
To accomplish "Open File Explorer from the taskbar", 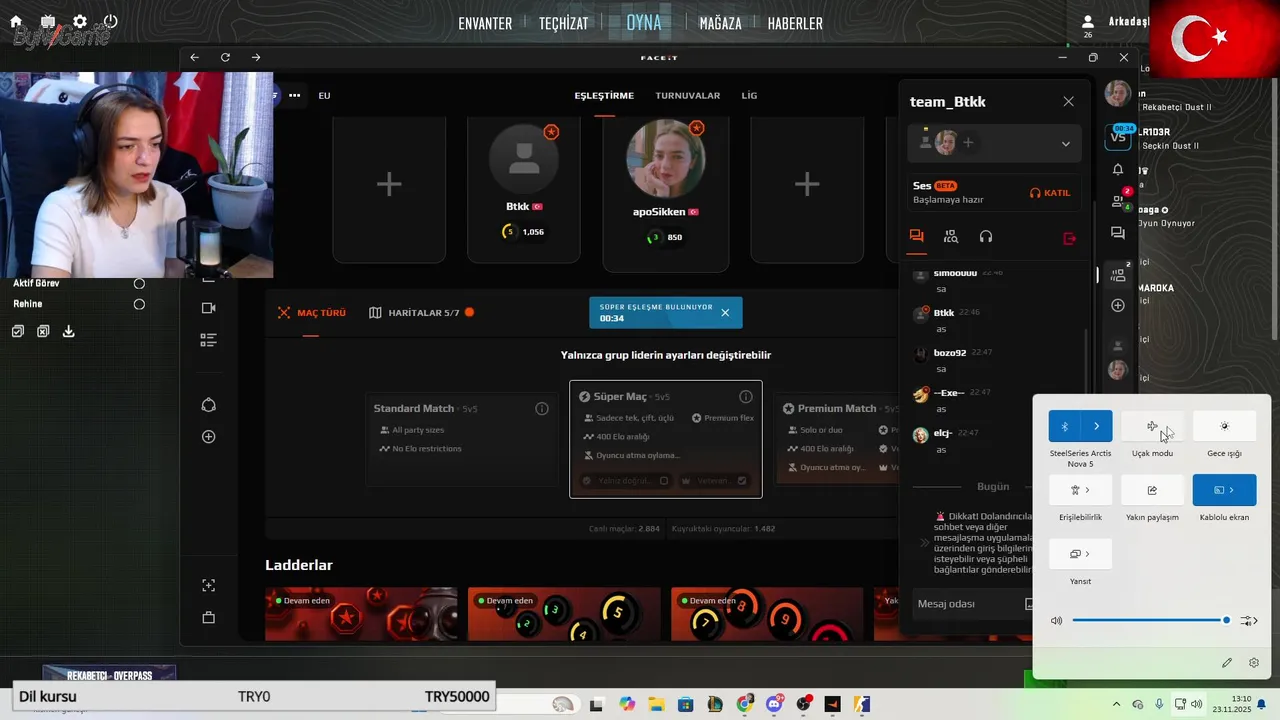I will [656, 704].
